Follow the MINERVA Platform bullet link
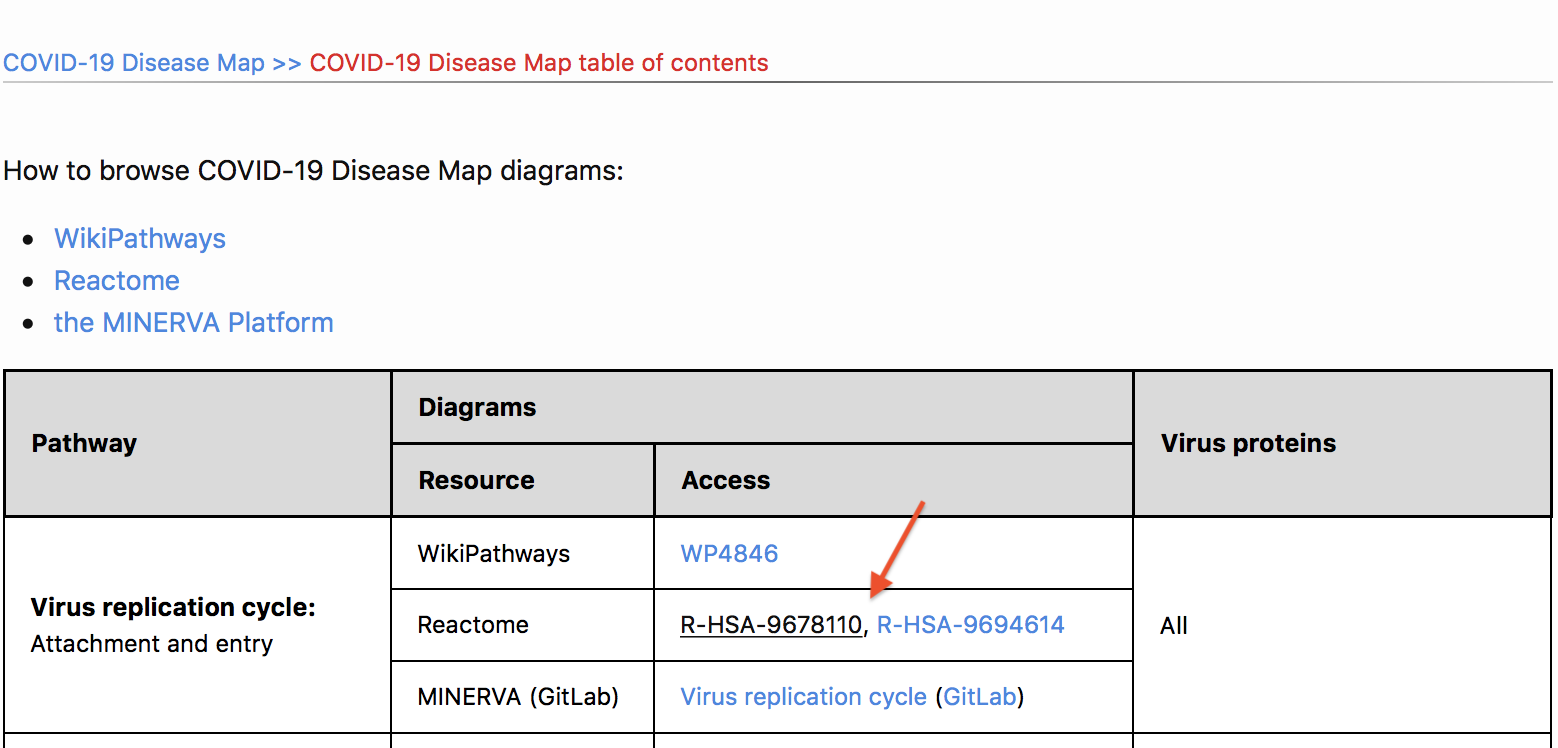This screenshot has height=748, width=1558. (193, 323)
